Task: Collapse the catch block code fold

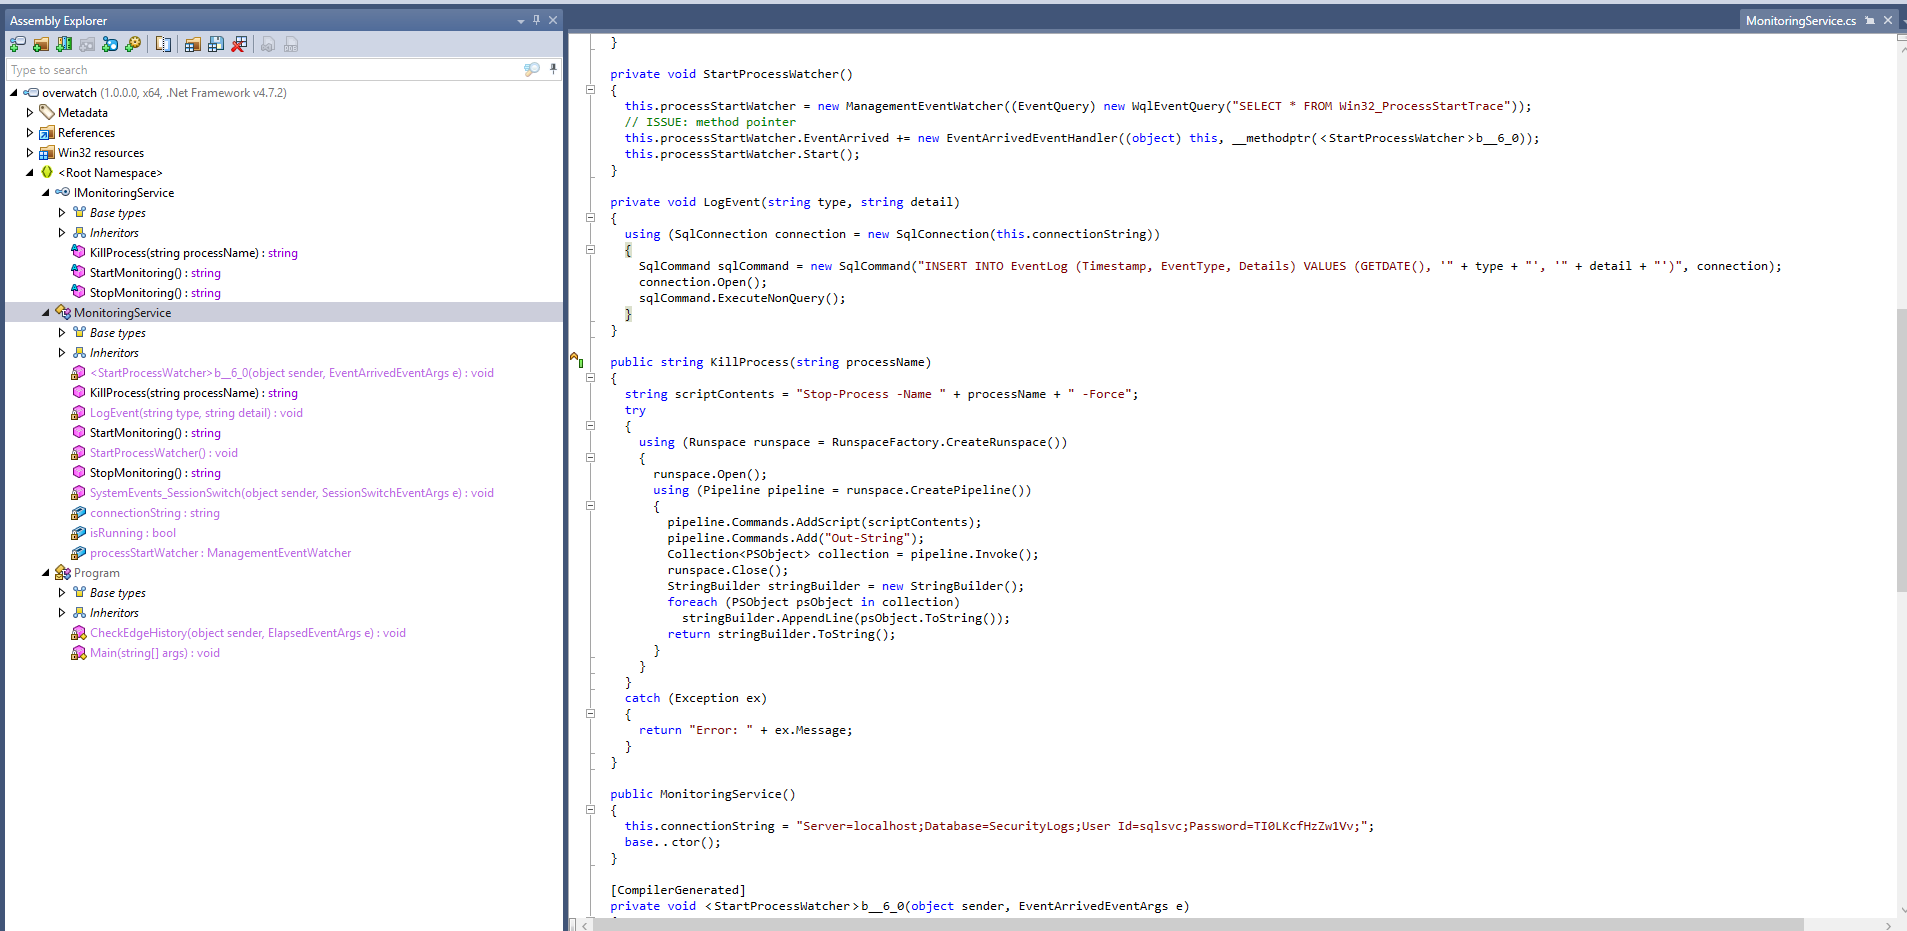Action: coord(590,714)
